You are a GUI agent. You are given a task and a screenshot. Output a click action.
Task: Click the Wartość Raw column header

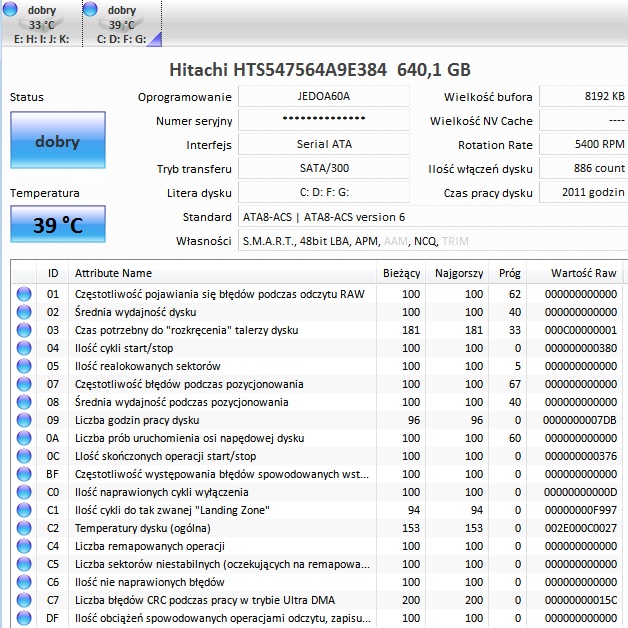575,273
